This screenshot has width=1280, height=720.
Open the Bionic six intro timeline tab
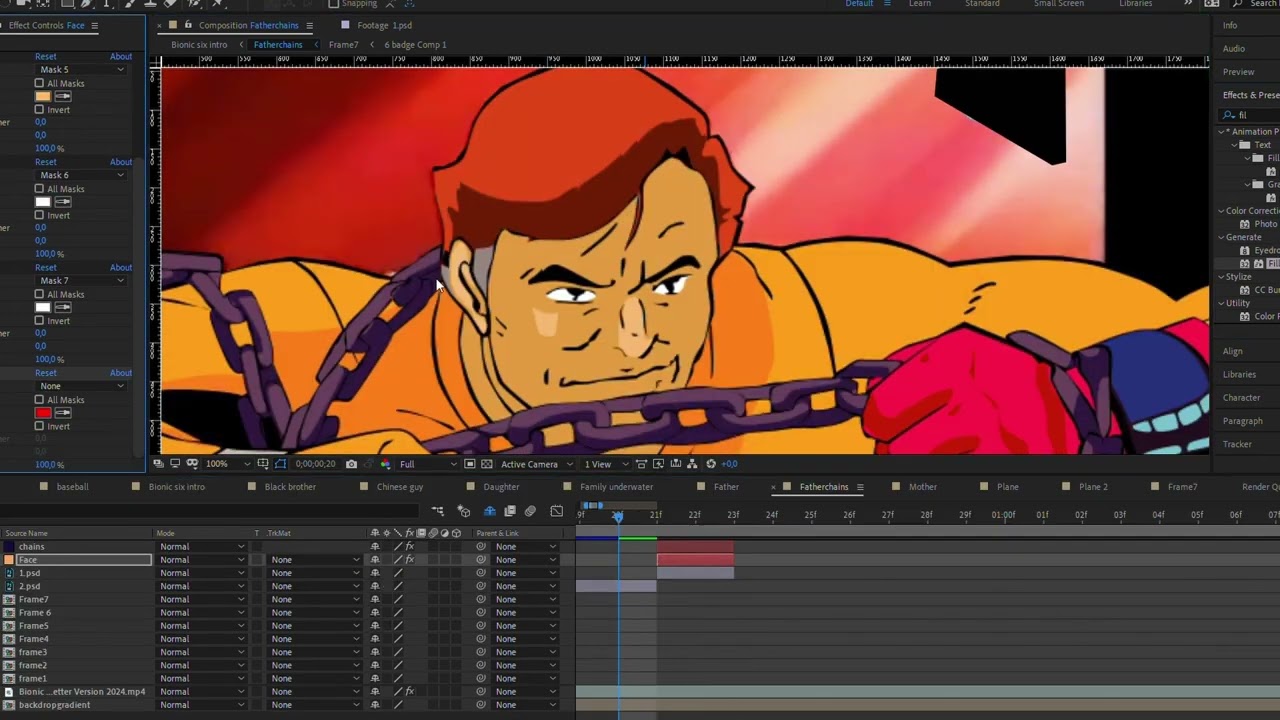[176, 487]
